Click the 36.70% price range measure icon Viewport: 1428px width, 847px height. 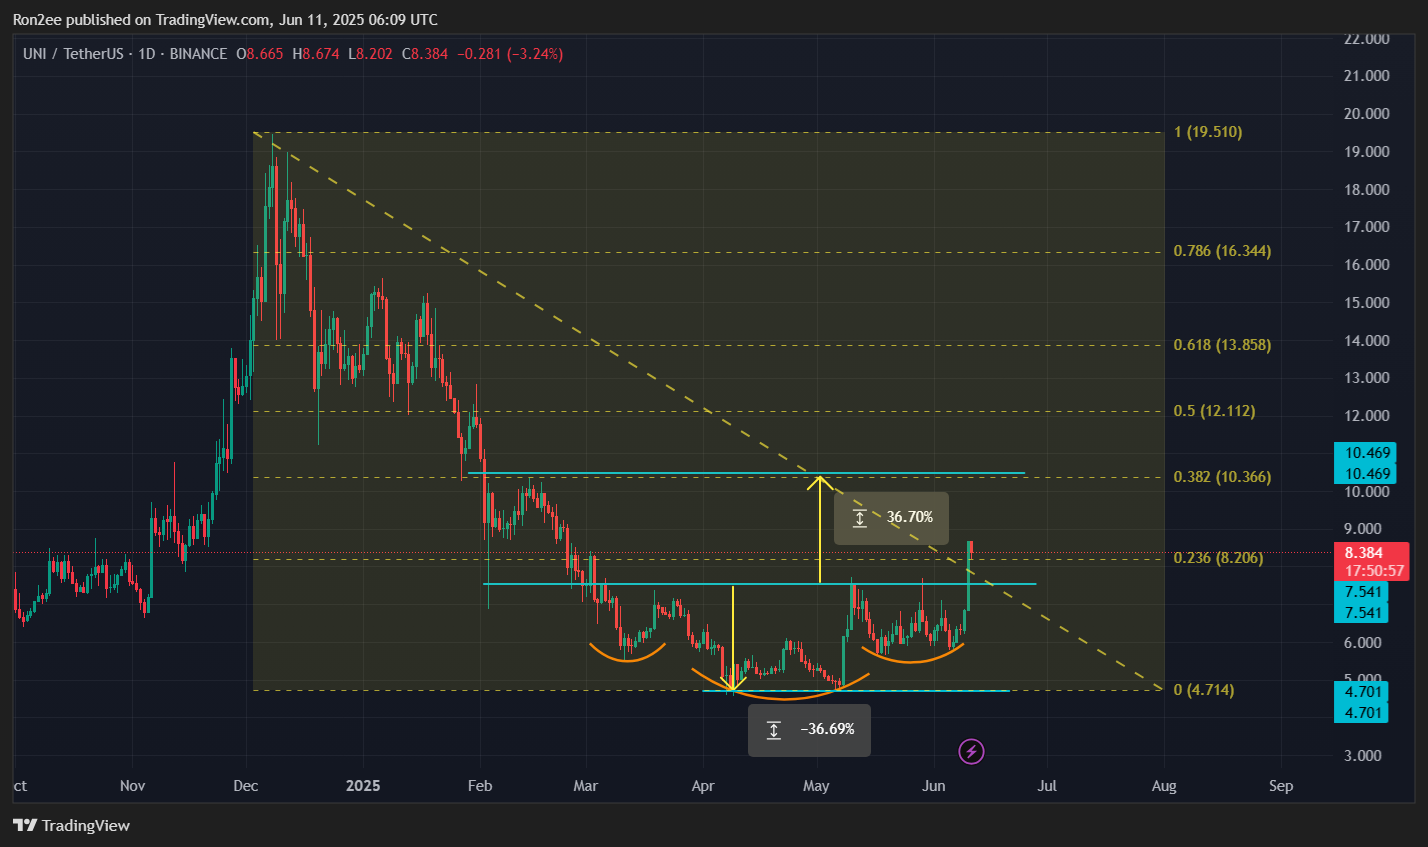tap(860, 518)
